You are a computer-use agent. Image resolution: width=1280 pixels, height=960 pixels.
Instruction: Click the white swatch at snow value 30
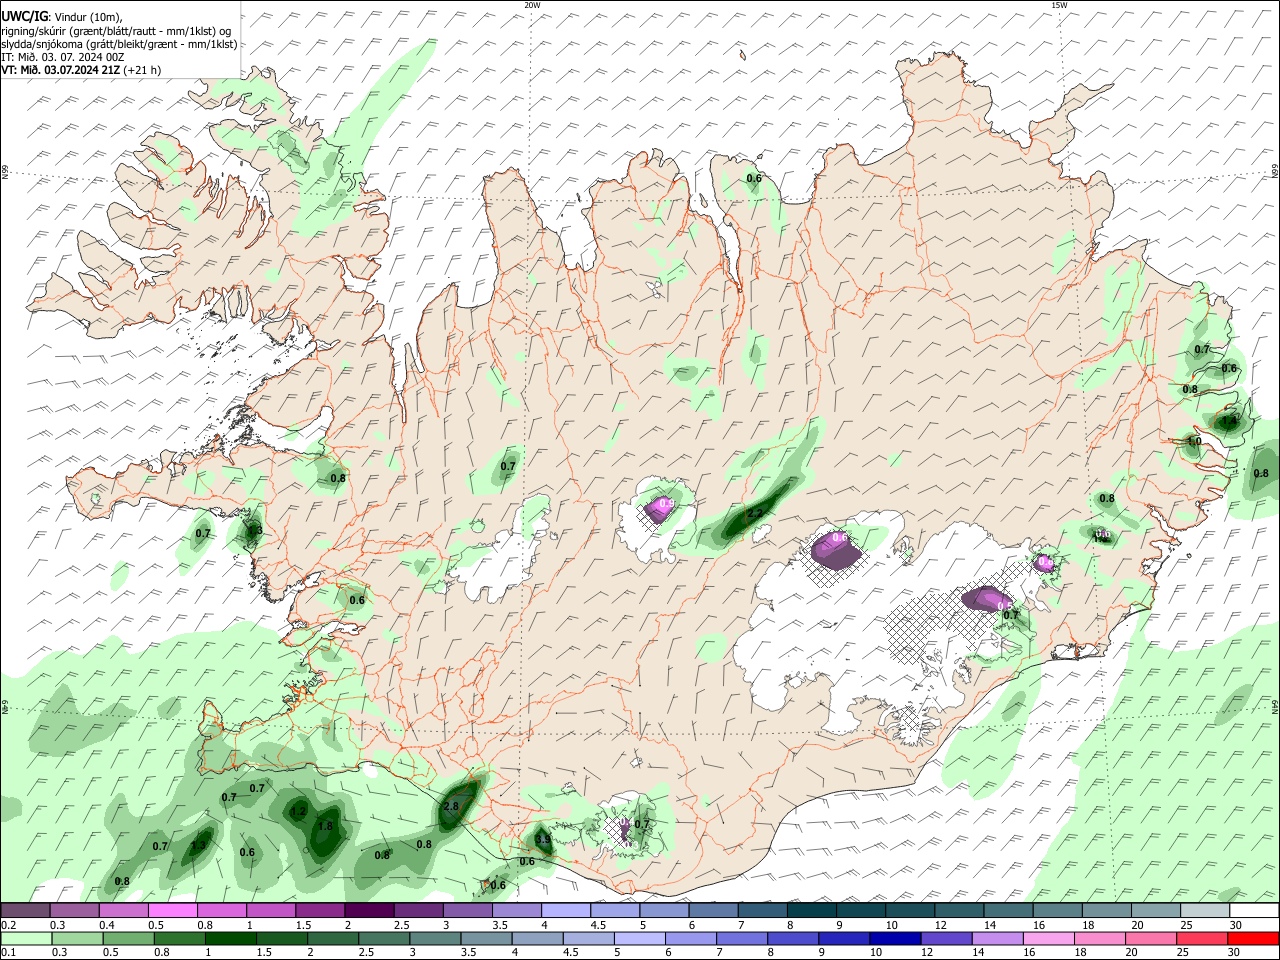click(x=1254, y=910)
